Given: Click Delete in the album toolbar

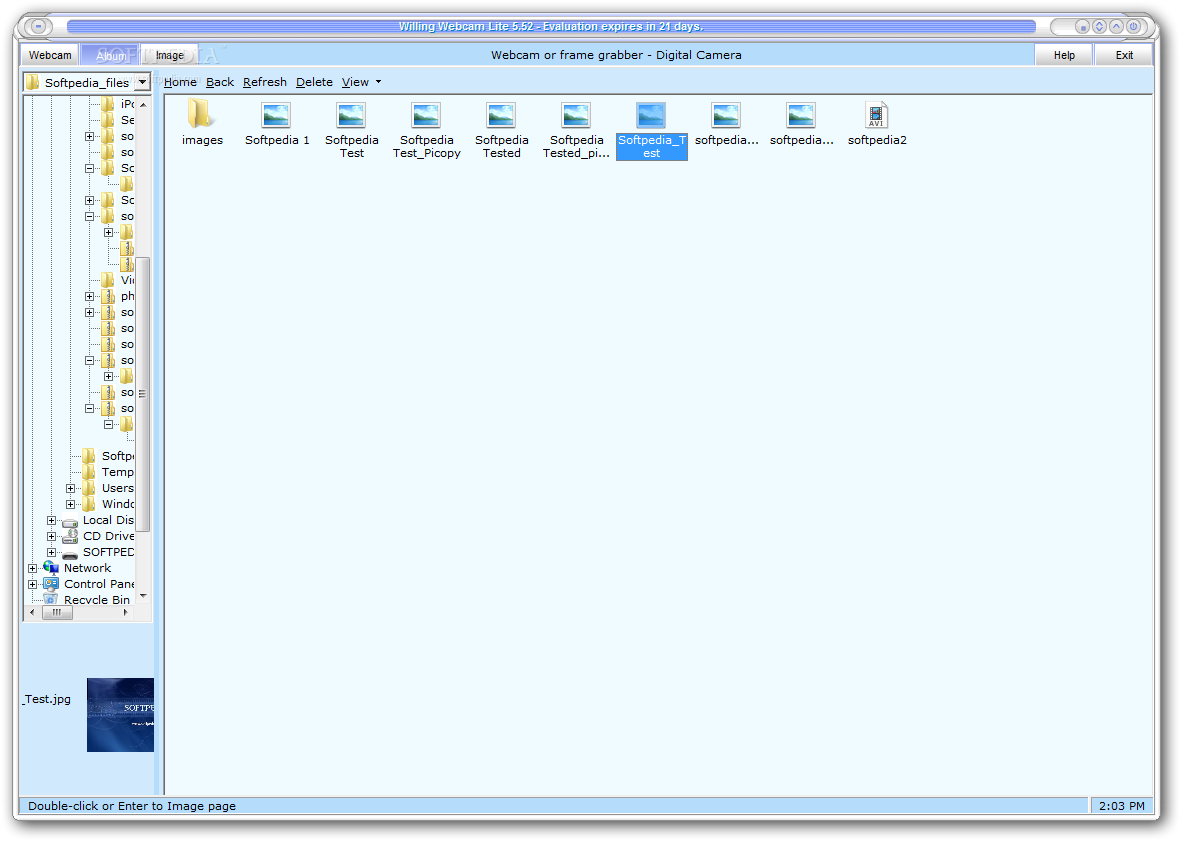Looking at the screenshot, I should (314, 82).
